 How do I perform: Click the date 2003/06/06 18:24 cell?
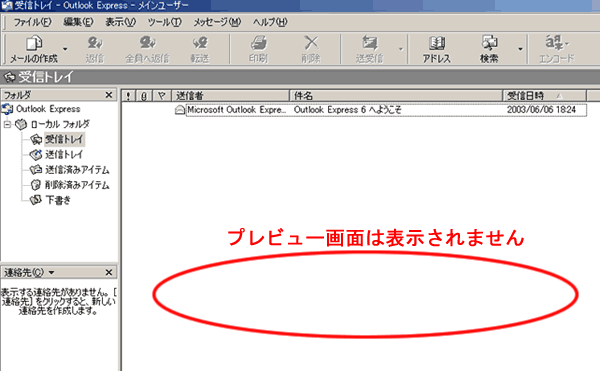click(541, 110)
